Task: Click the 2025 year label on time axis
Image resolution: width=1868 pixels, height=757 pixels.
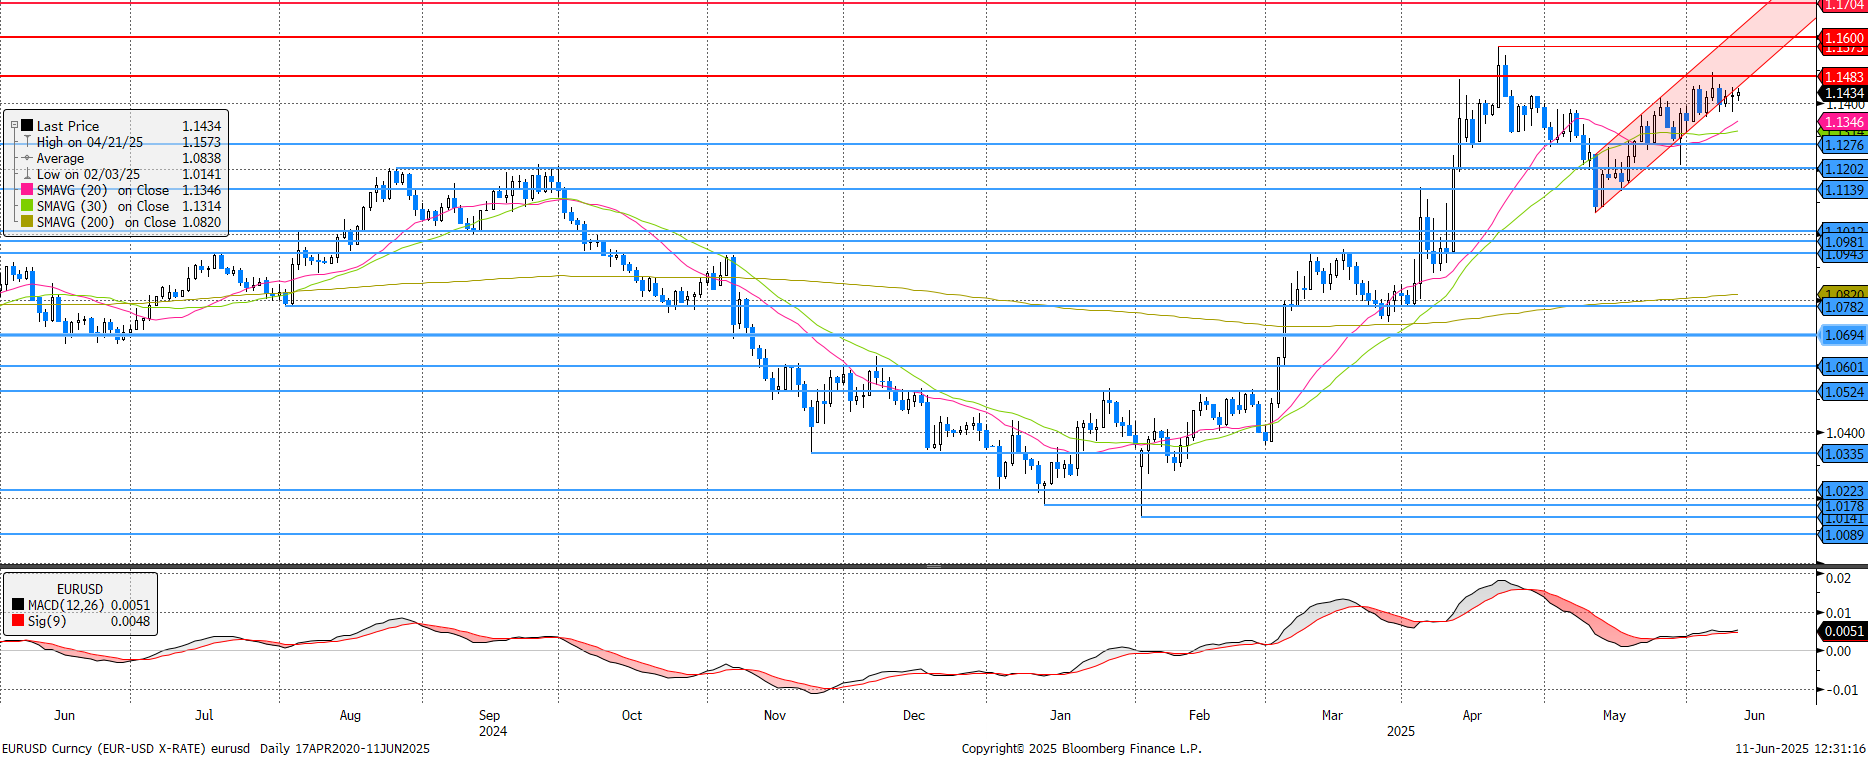Action: (x=1400, y=731)
